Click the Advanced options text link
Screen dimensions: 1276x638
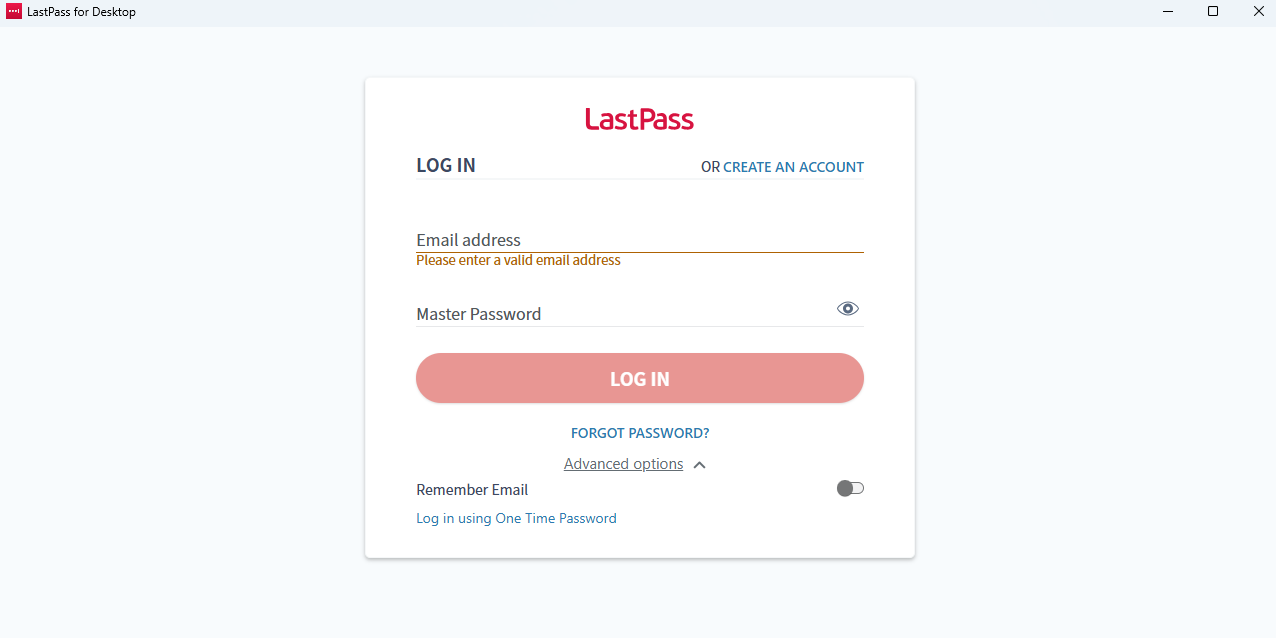(x=623, y=463)
